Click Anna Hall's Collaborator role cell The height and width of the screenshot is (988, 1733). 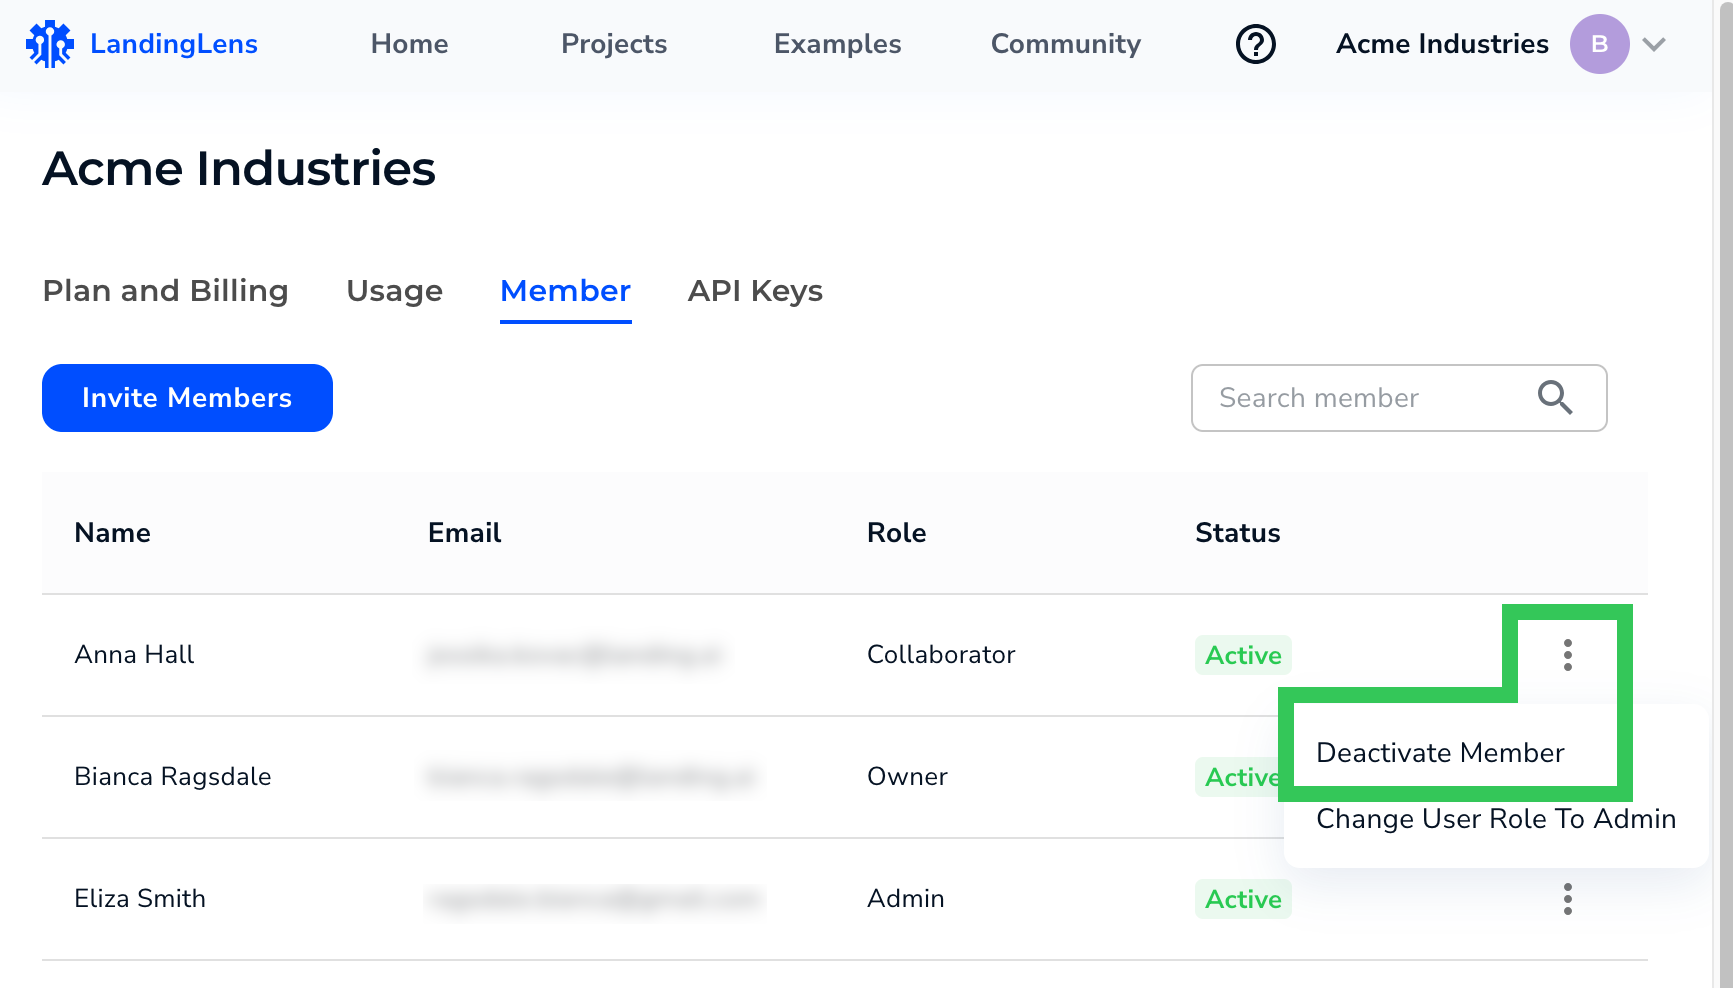click(941, 655)
